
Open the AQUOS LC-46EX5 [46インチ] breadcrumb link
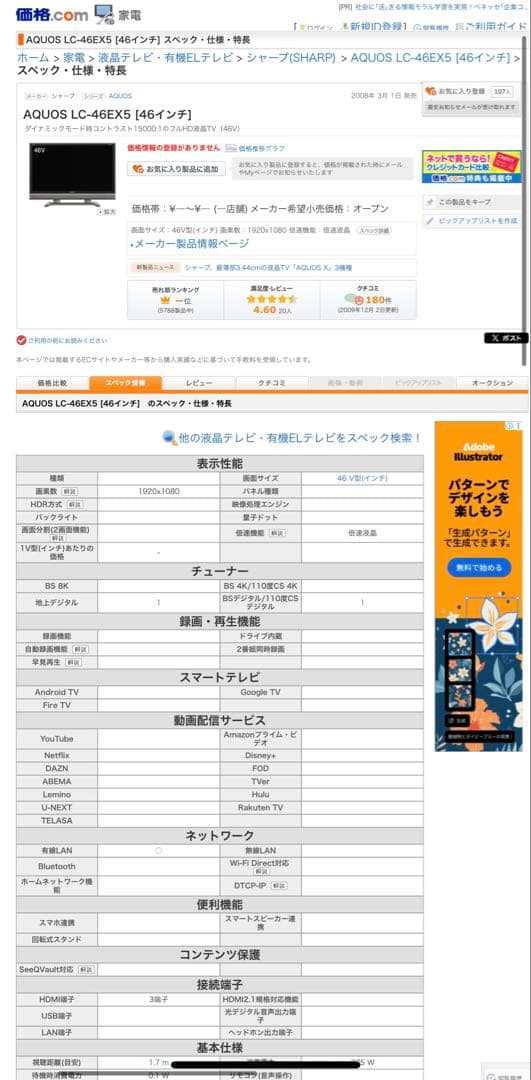point(430,57)
